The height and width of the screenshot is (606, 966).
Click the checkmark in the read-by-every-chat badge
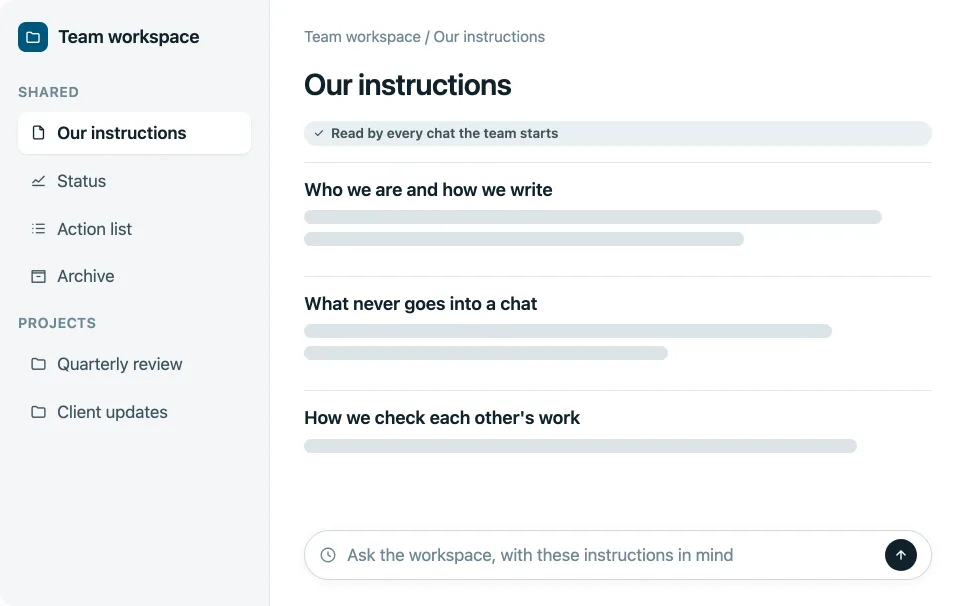coord(319,133)
